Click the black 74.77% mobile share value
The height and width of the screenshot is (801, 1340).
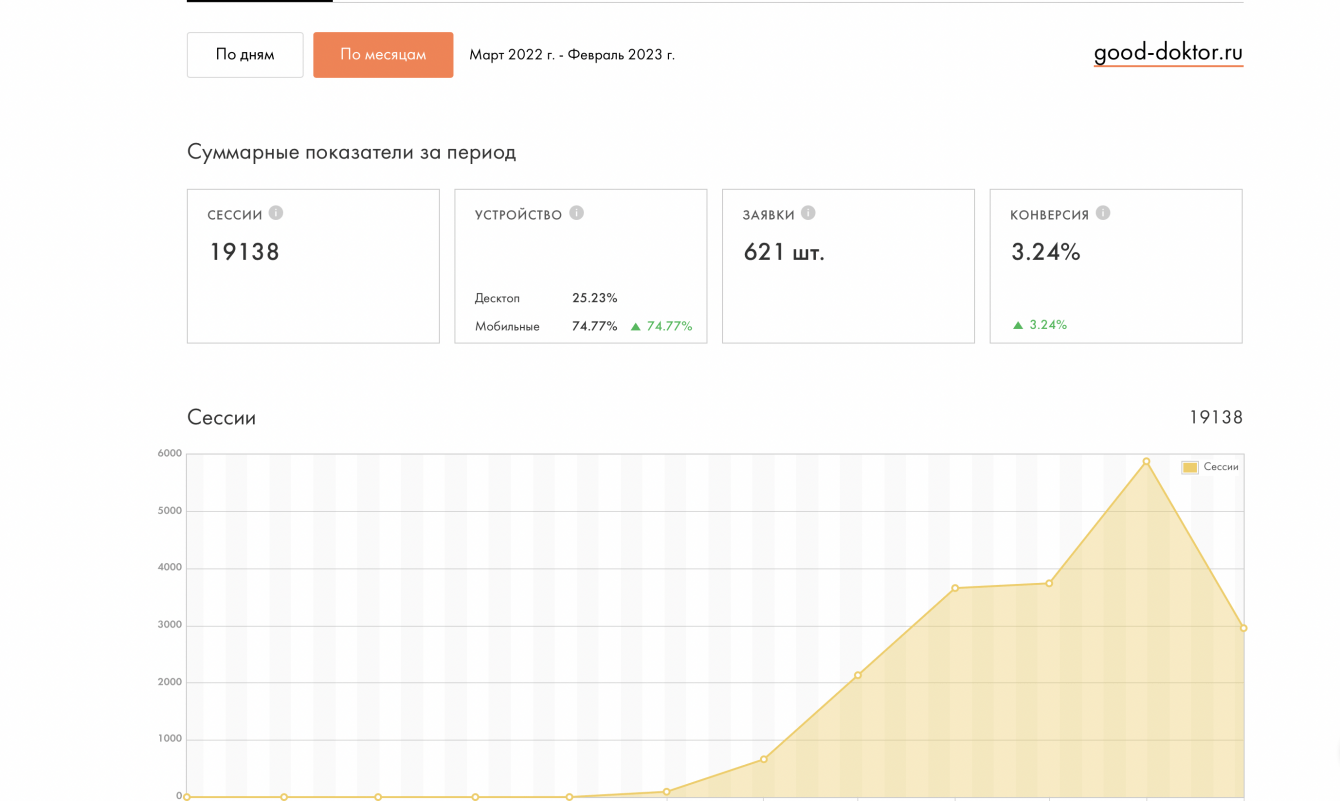click(595, 326)
